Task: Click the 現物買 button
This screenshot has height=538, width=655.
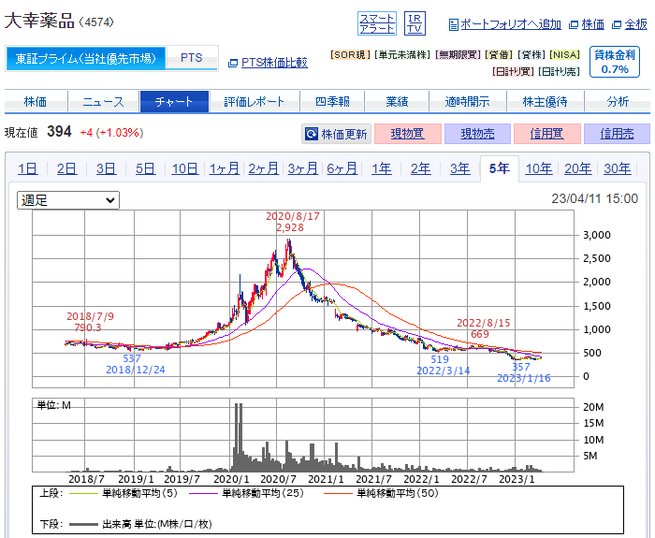Action: [x=408, y=134]
